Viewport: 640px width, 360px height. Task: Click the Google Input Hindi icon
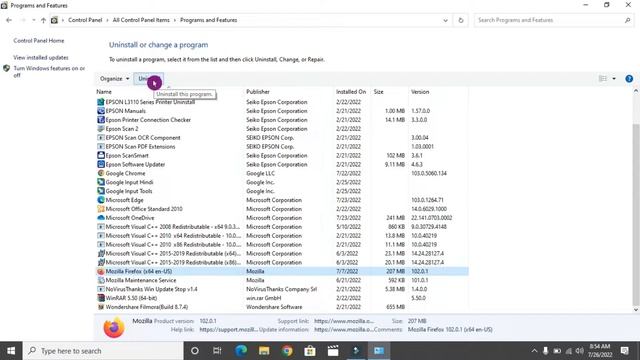(101, 182)
